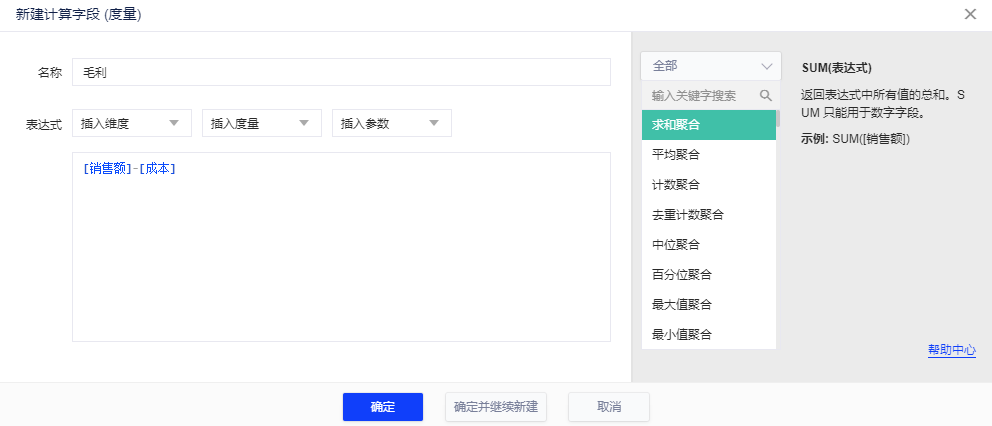Screen dimensions: 992x426
Task: Pick 去重计数聚合 function
Action: click(709, 214)
